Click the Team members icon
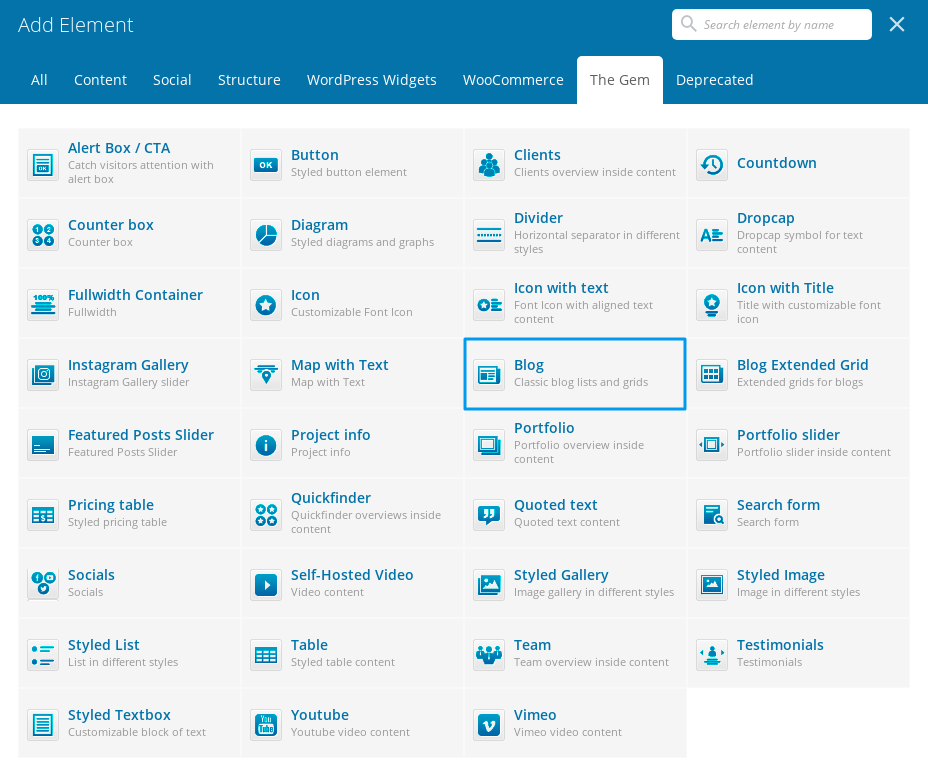This screenshot has height=771, width=928. click(489, 655)
